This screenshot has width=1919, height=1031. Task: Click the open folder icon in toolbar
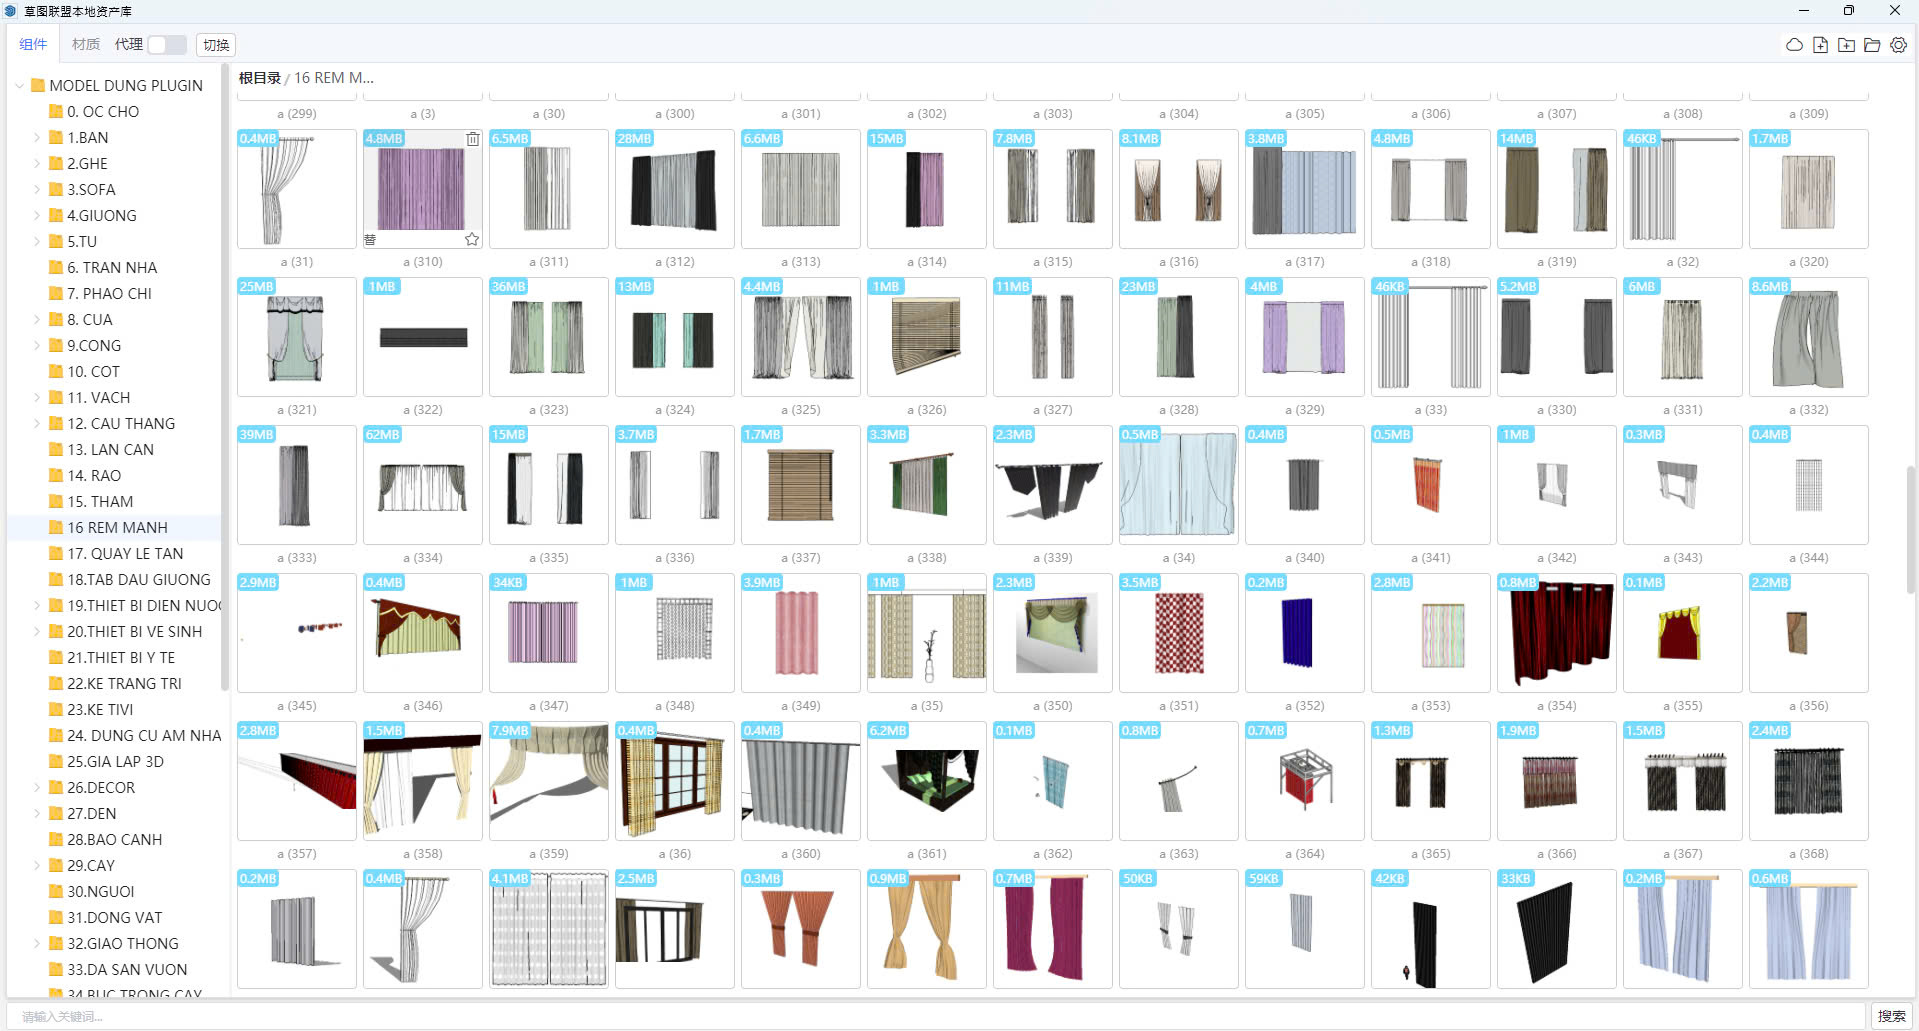point(1872,45)
